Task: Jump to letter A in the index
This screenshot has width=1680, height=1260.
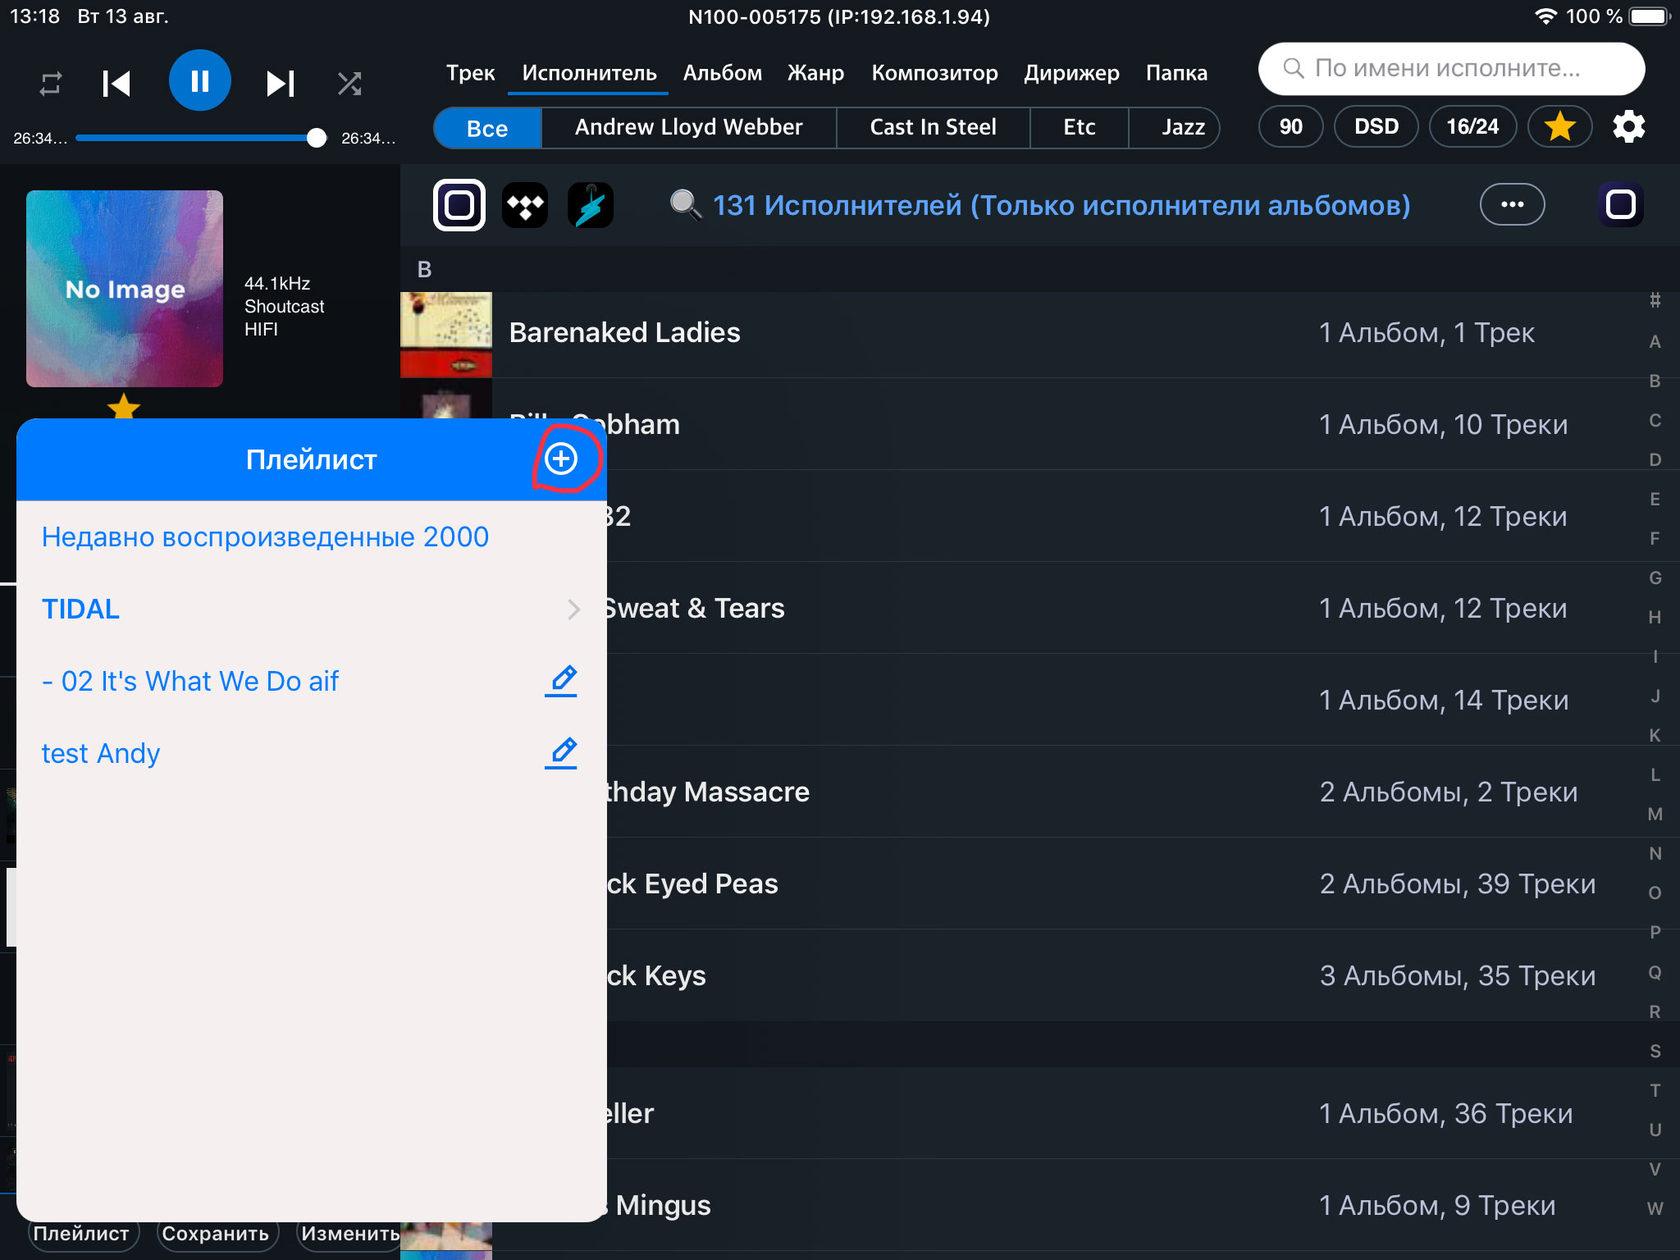Action: [1655, 342]
